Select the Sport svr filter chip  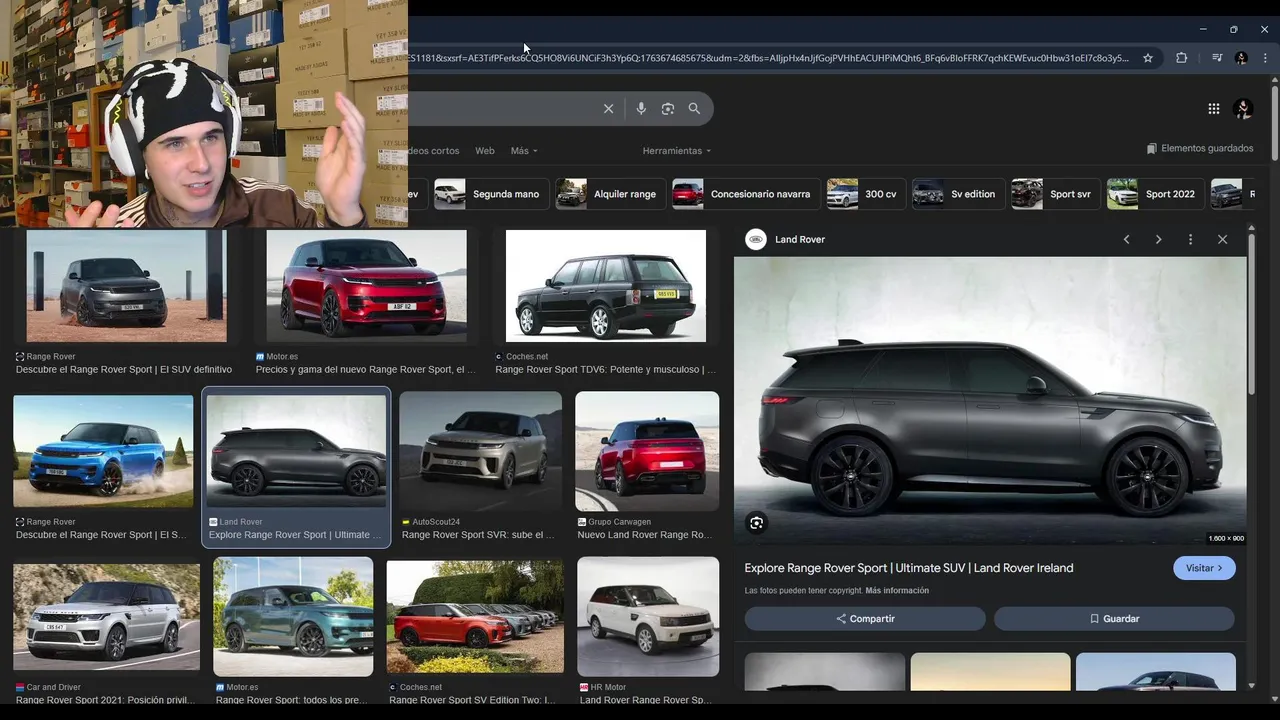click(1055, 194)
